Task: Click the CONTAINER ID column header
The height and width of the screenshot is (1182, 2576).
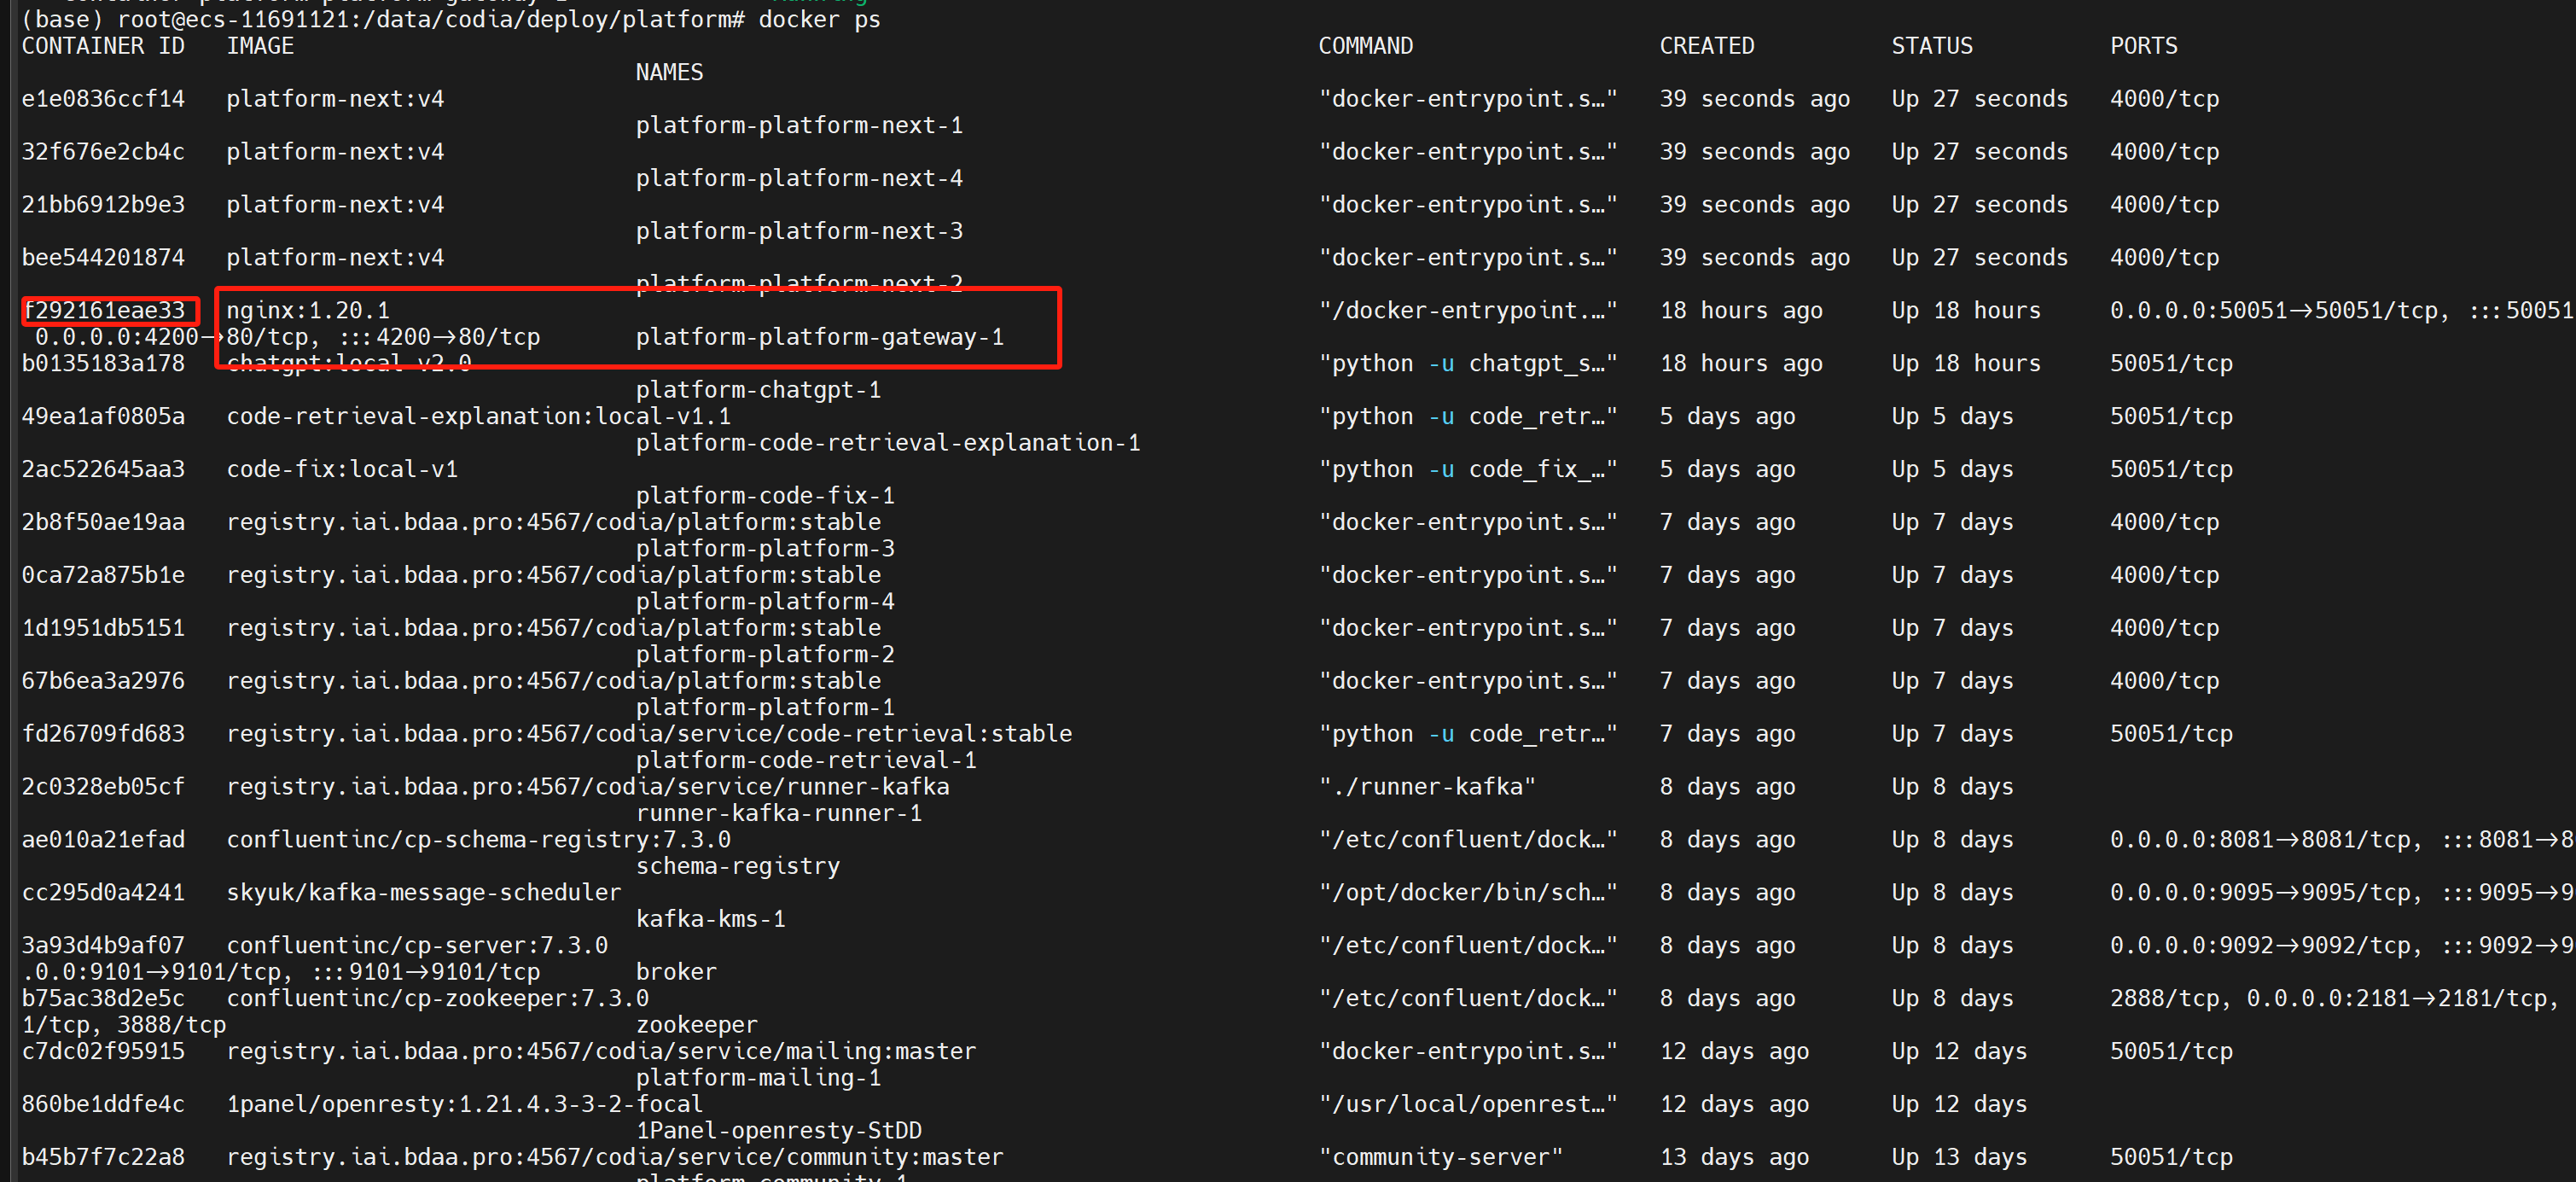Action: (103, 46)
